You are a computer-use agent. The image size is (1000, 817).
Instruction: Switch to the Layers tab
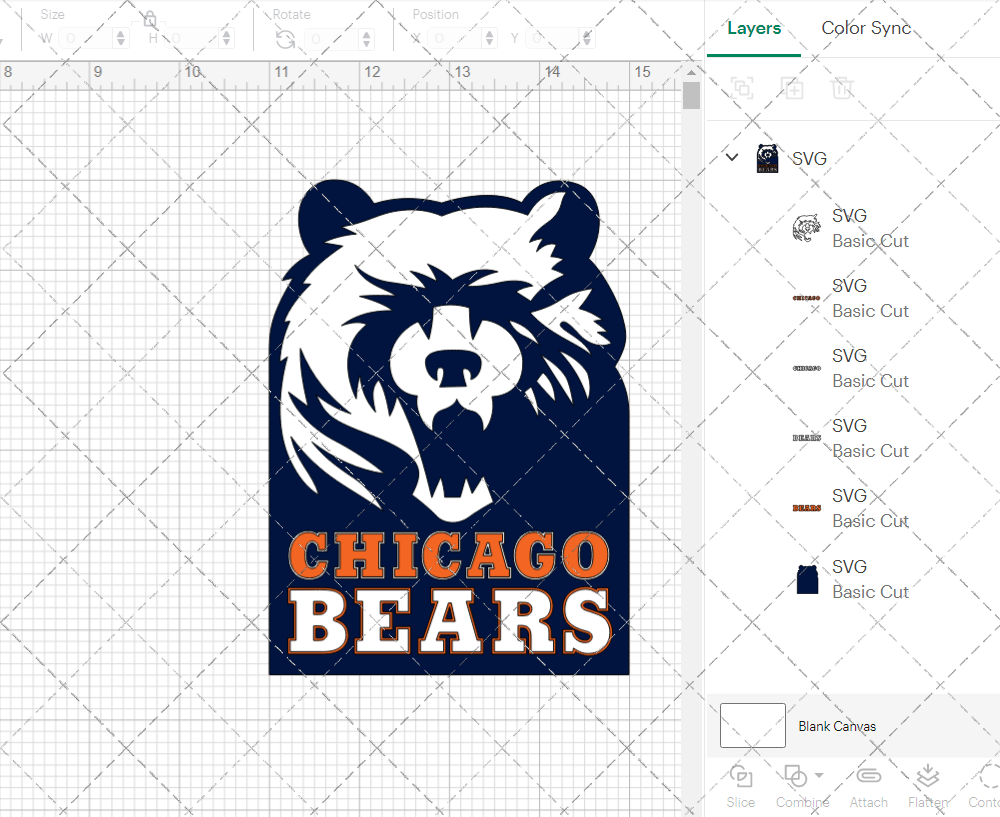(754, 29)
